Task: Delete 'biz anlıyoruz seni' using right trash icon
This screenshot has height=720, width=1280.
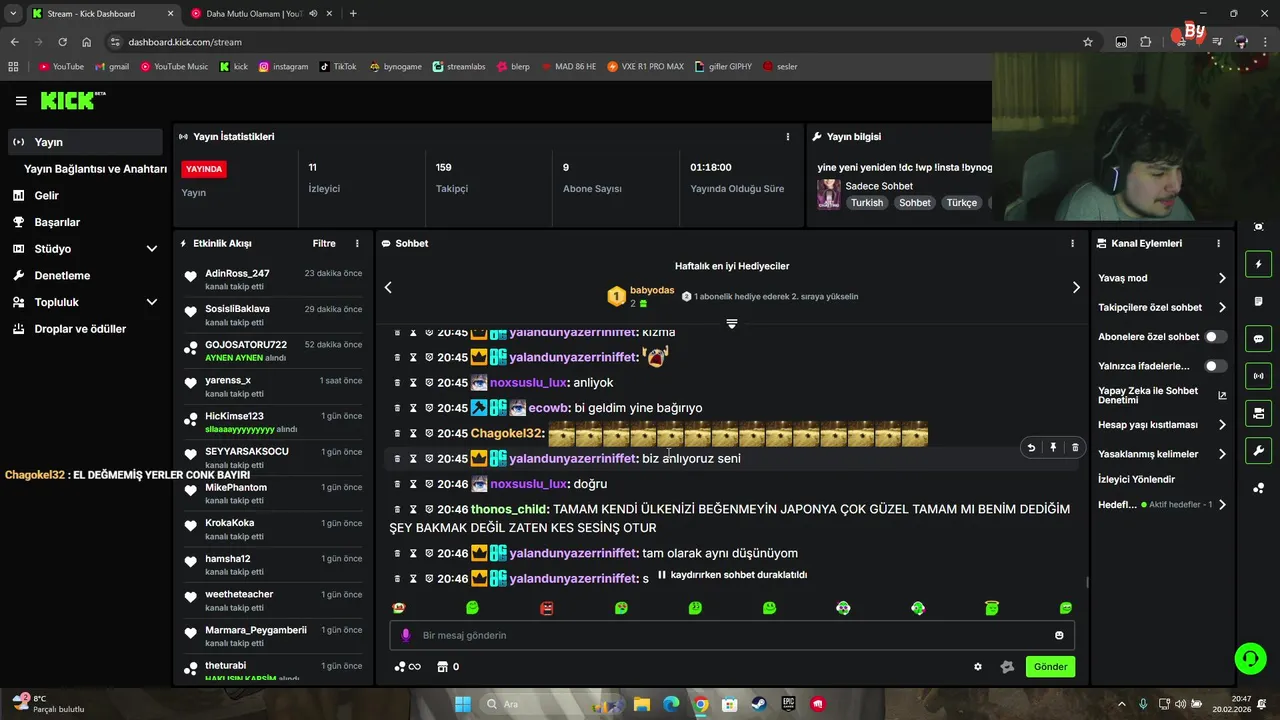Action: tap(1075, 448)
